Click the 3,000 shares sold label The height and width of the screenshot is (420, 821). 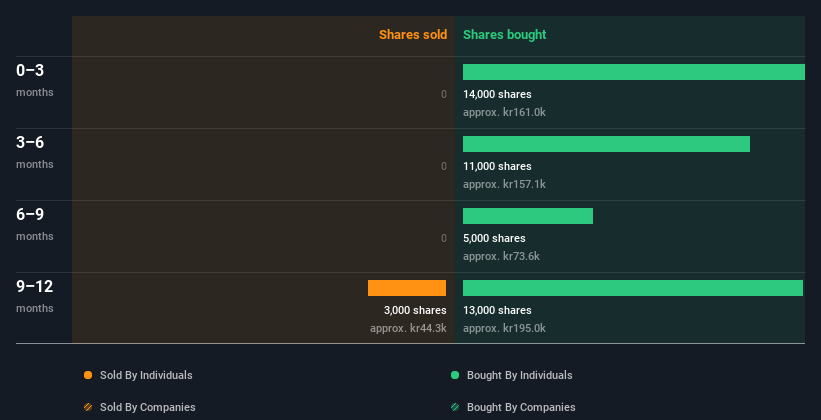tap(415, 310)
